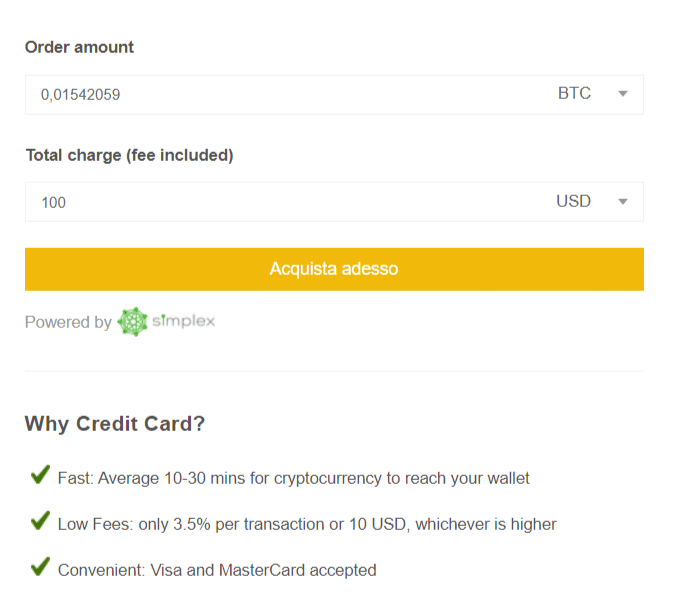Focus the Order amount input field
Image resolution: width=675 pixels, height=615 pixels.
coord(280,94)
